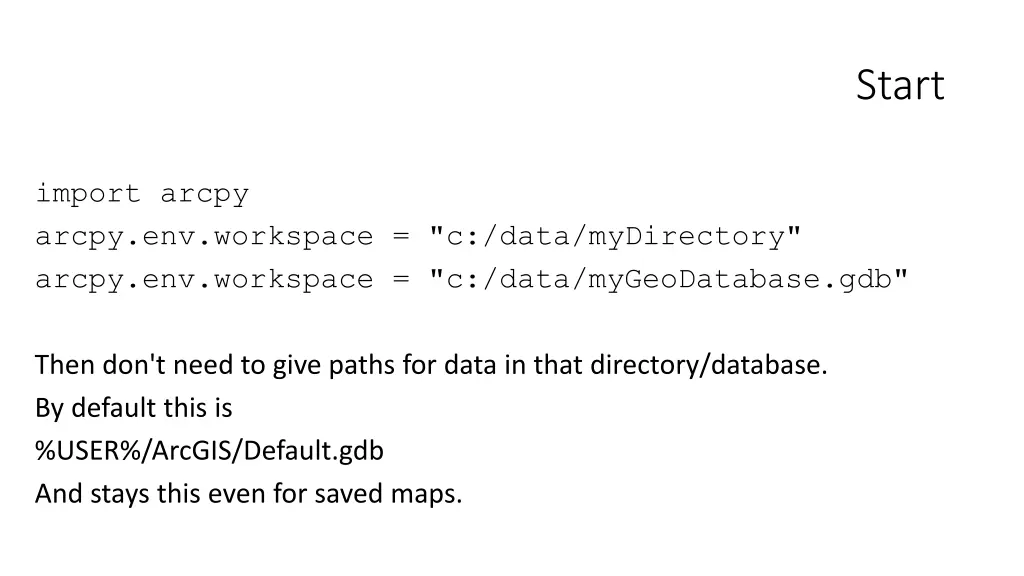
Task: Click the word import in the code
Action: (x=88, y=195)
